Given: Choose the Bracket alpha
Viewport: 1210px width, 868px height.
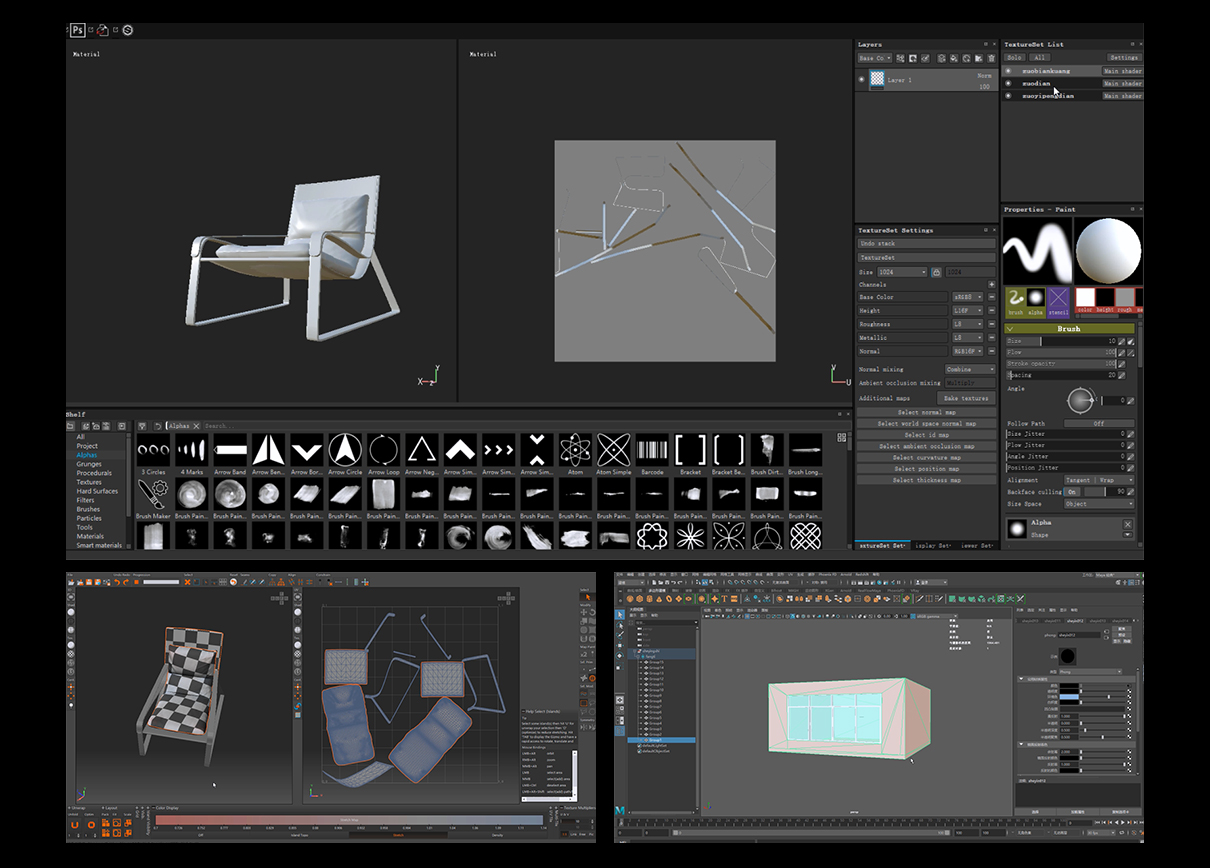Looking at the screenshot, I should (x=690, y=451).
